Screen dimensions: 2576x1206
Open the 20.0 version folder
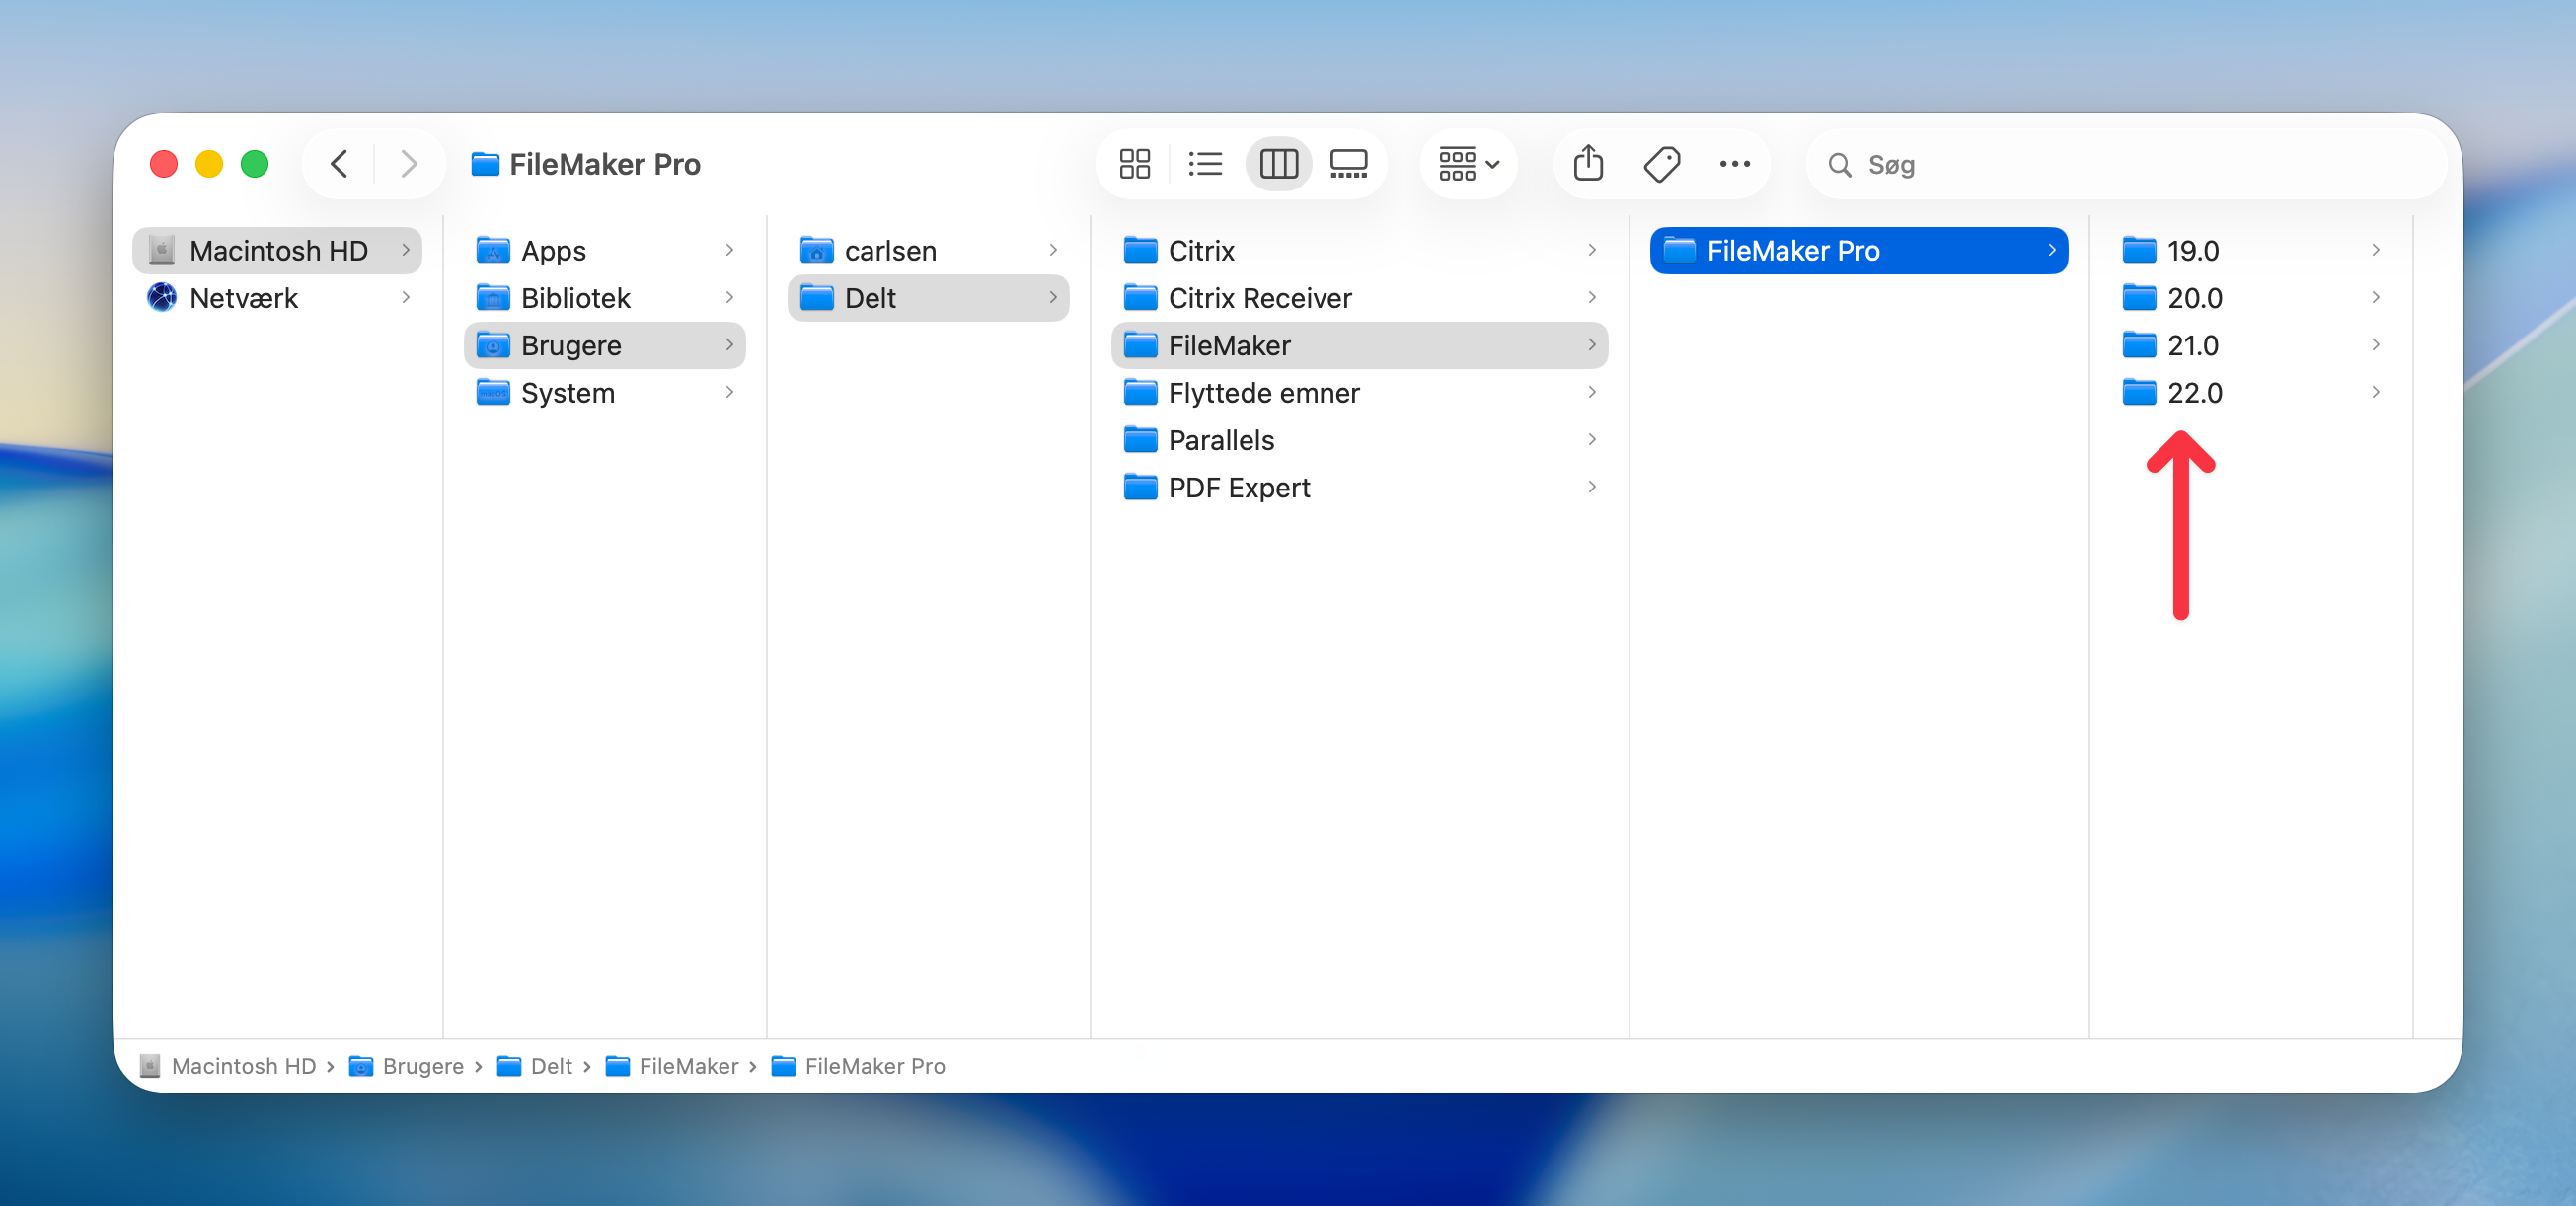[x=2250, y=298]
